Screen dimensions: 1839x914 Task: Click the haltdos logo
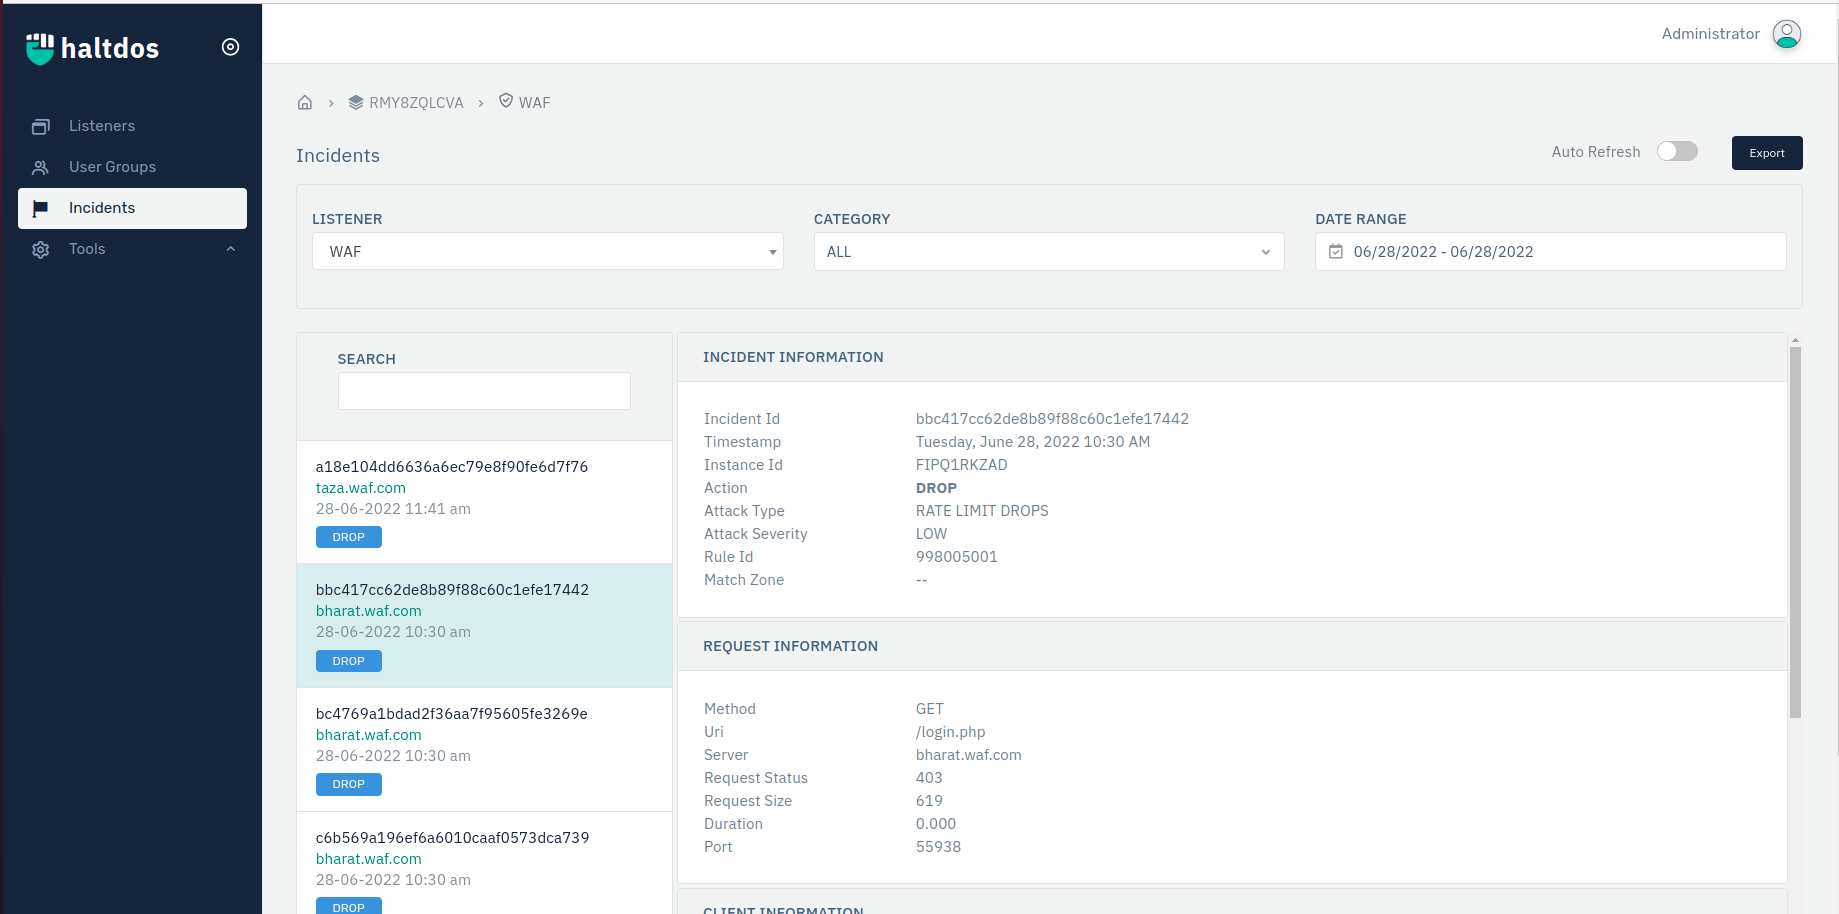(x=92, y=48)
